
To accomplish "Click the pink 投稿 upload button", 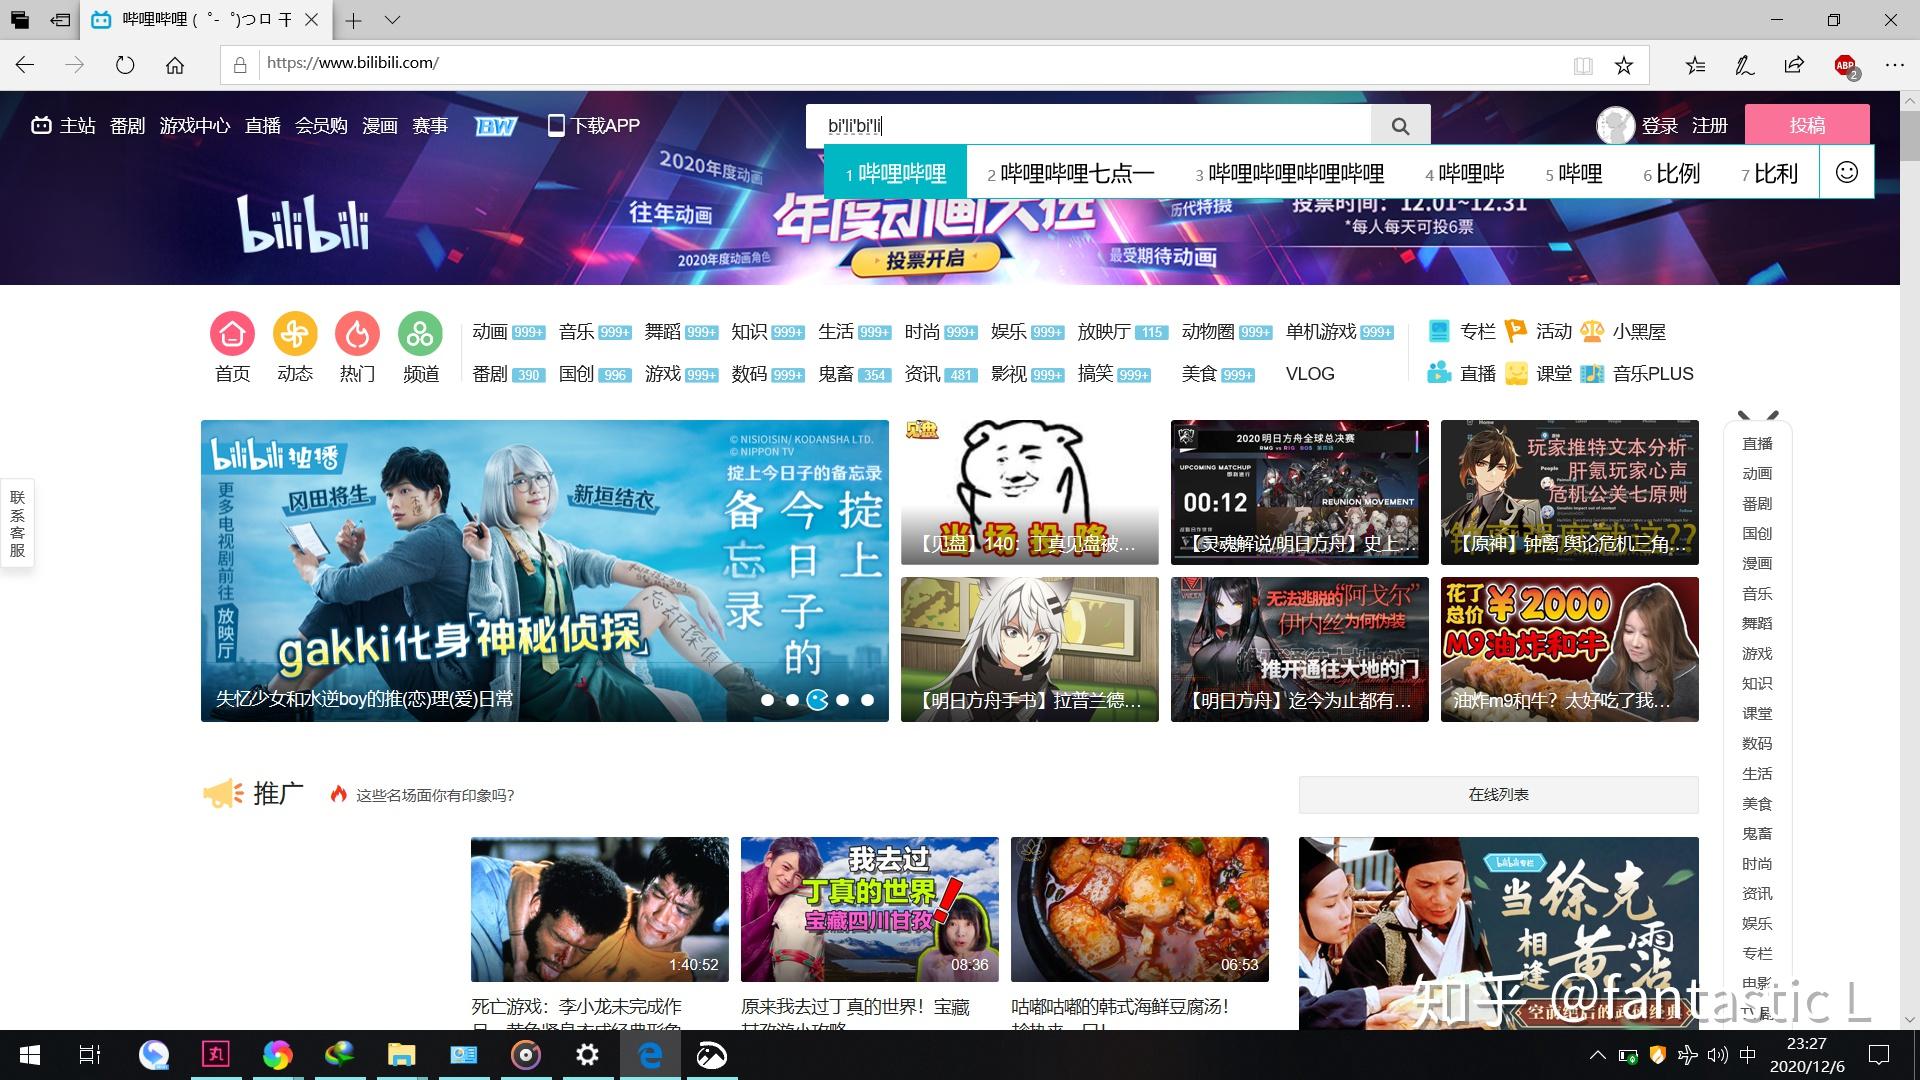I will point(1807,125).
